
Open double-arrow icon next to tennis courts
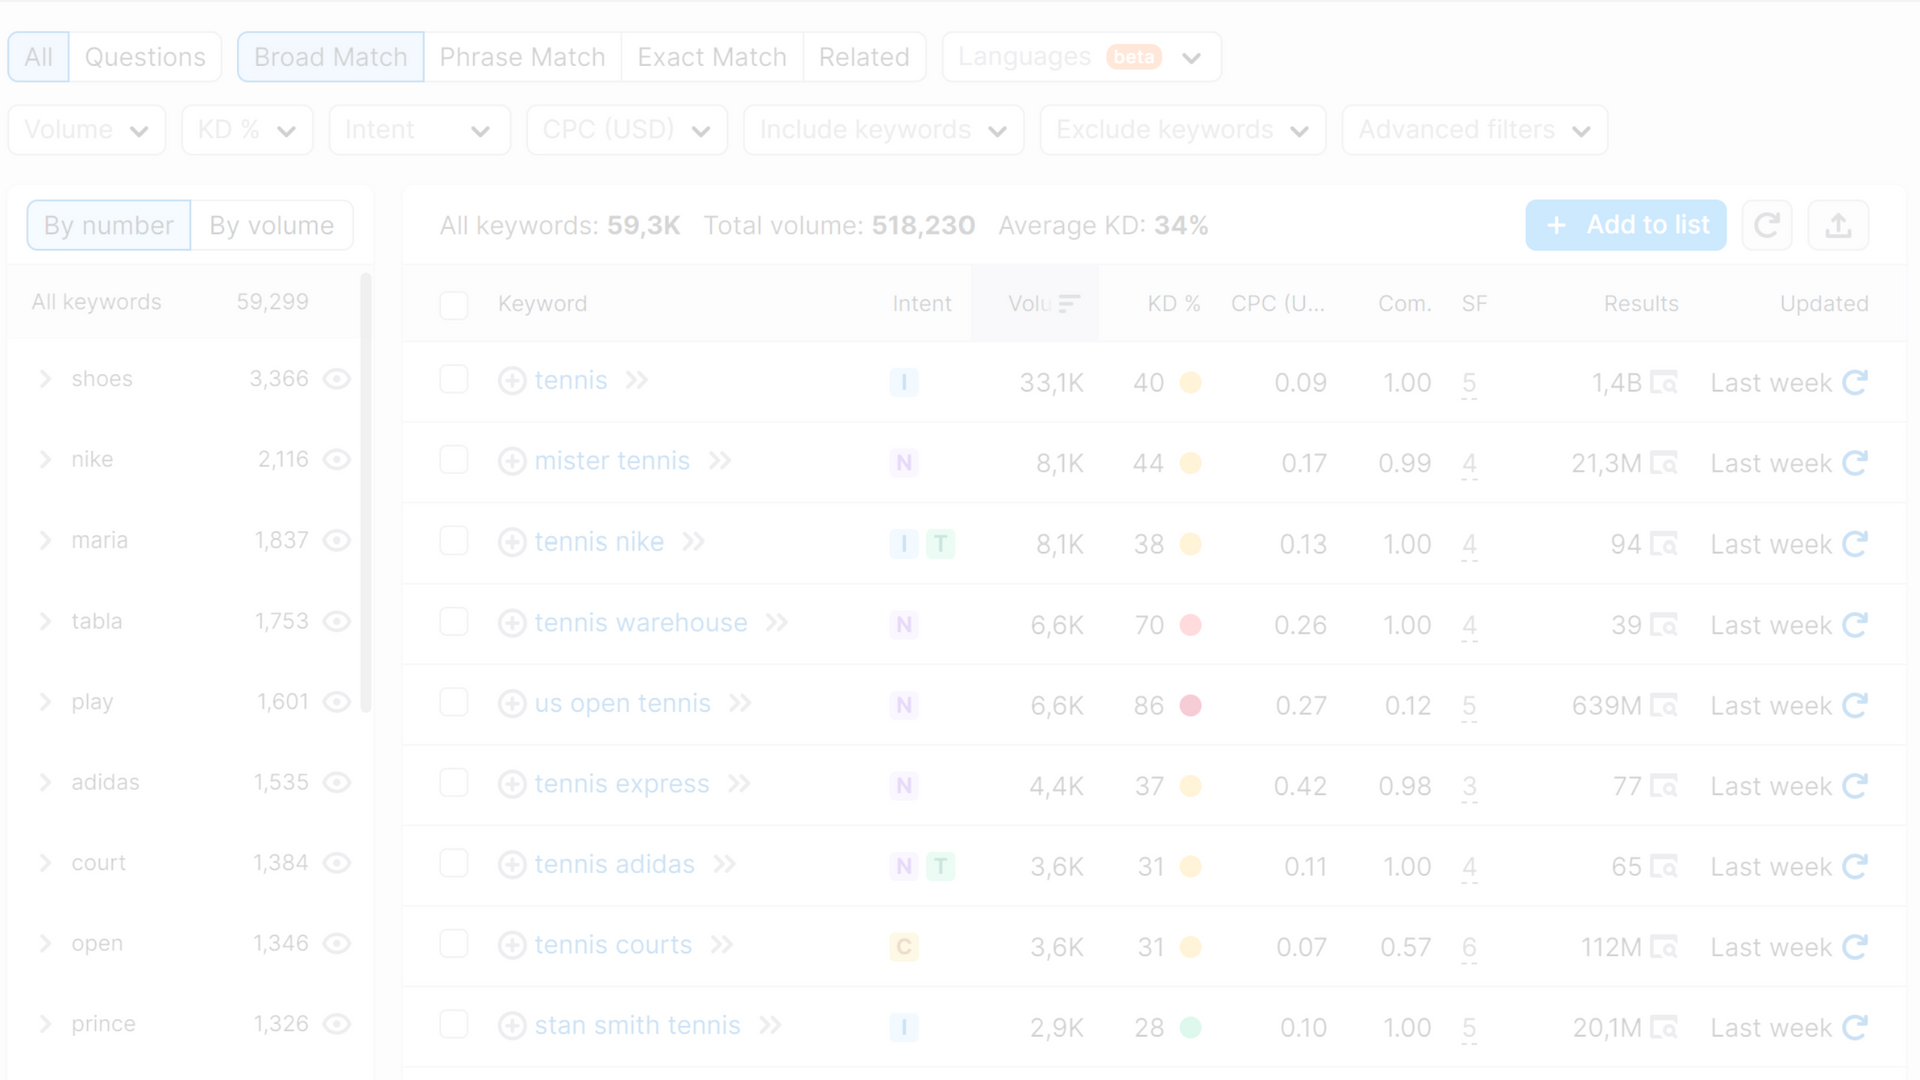722,945
